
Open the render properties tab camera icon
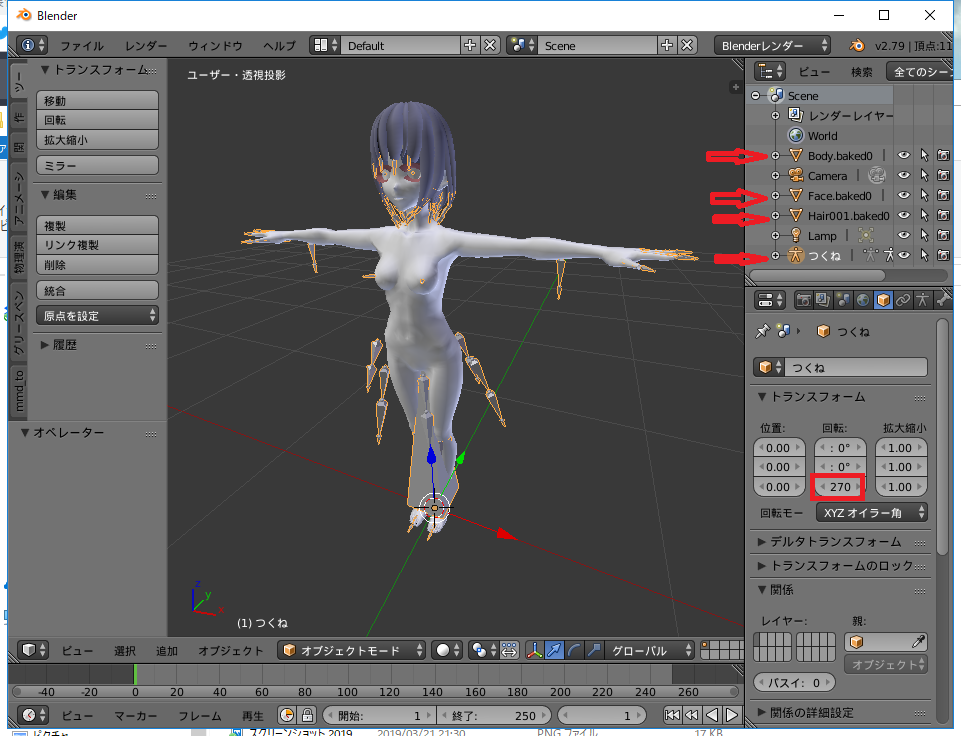(803, 300)
